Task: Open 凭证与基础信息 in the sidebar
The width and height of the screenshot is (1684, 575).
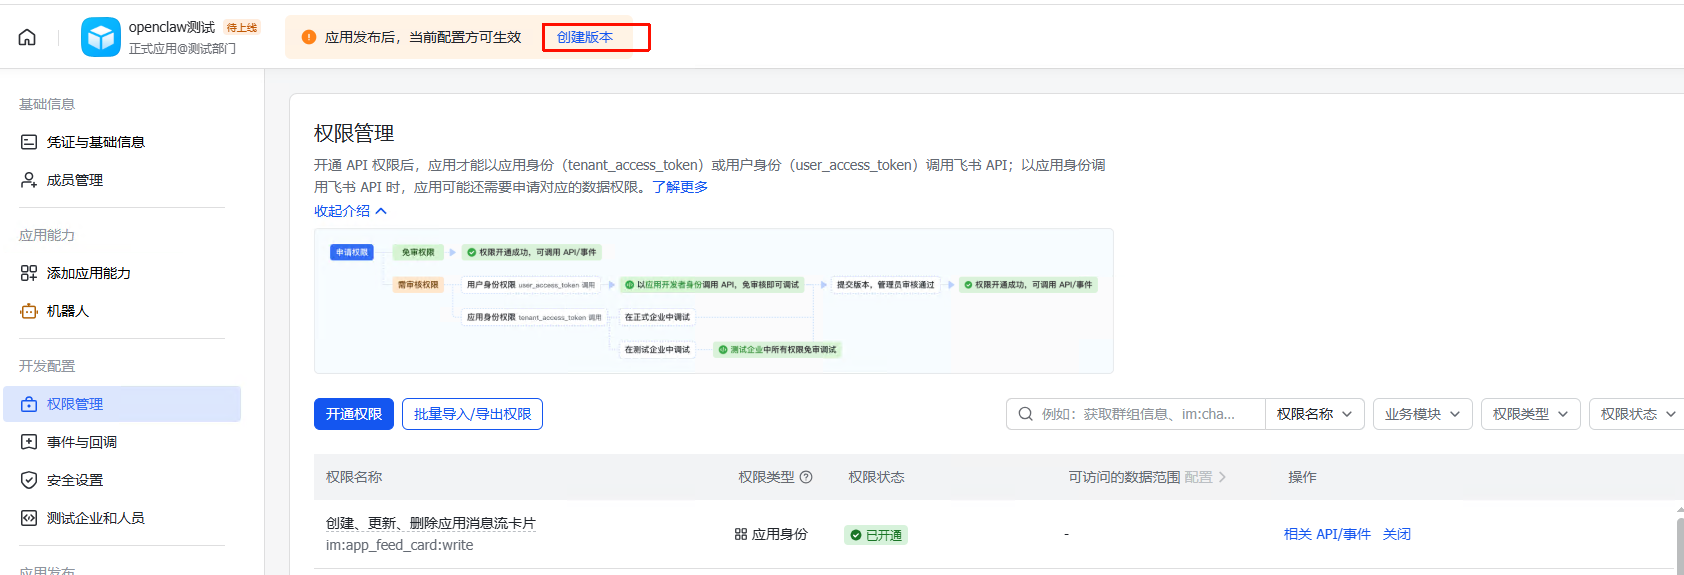Action: (95, 142)
